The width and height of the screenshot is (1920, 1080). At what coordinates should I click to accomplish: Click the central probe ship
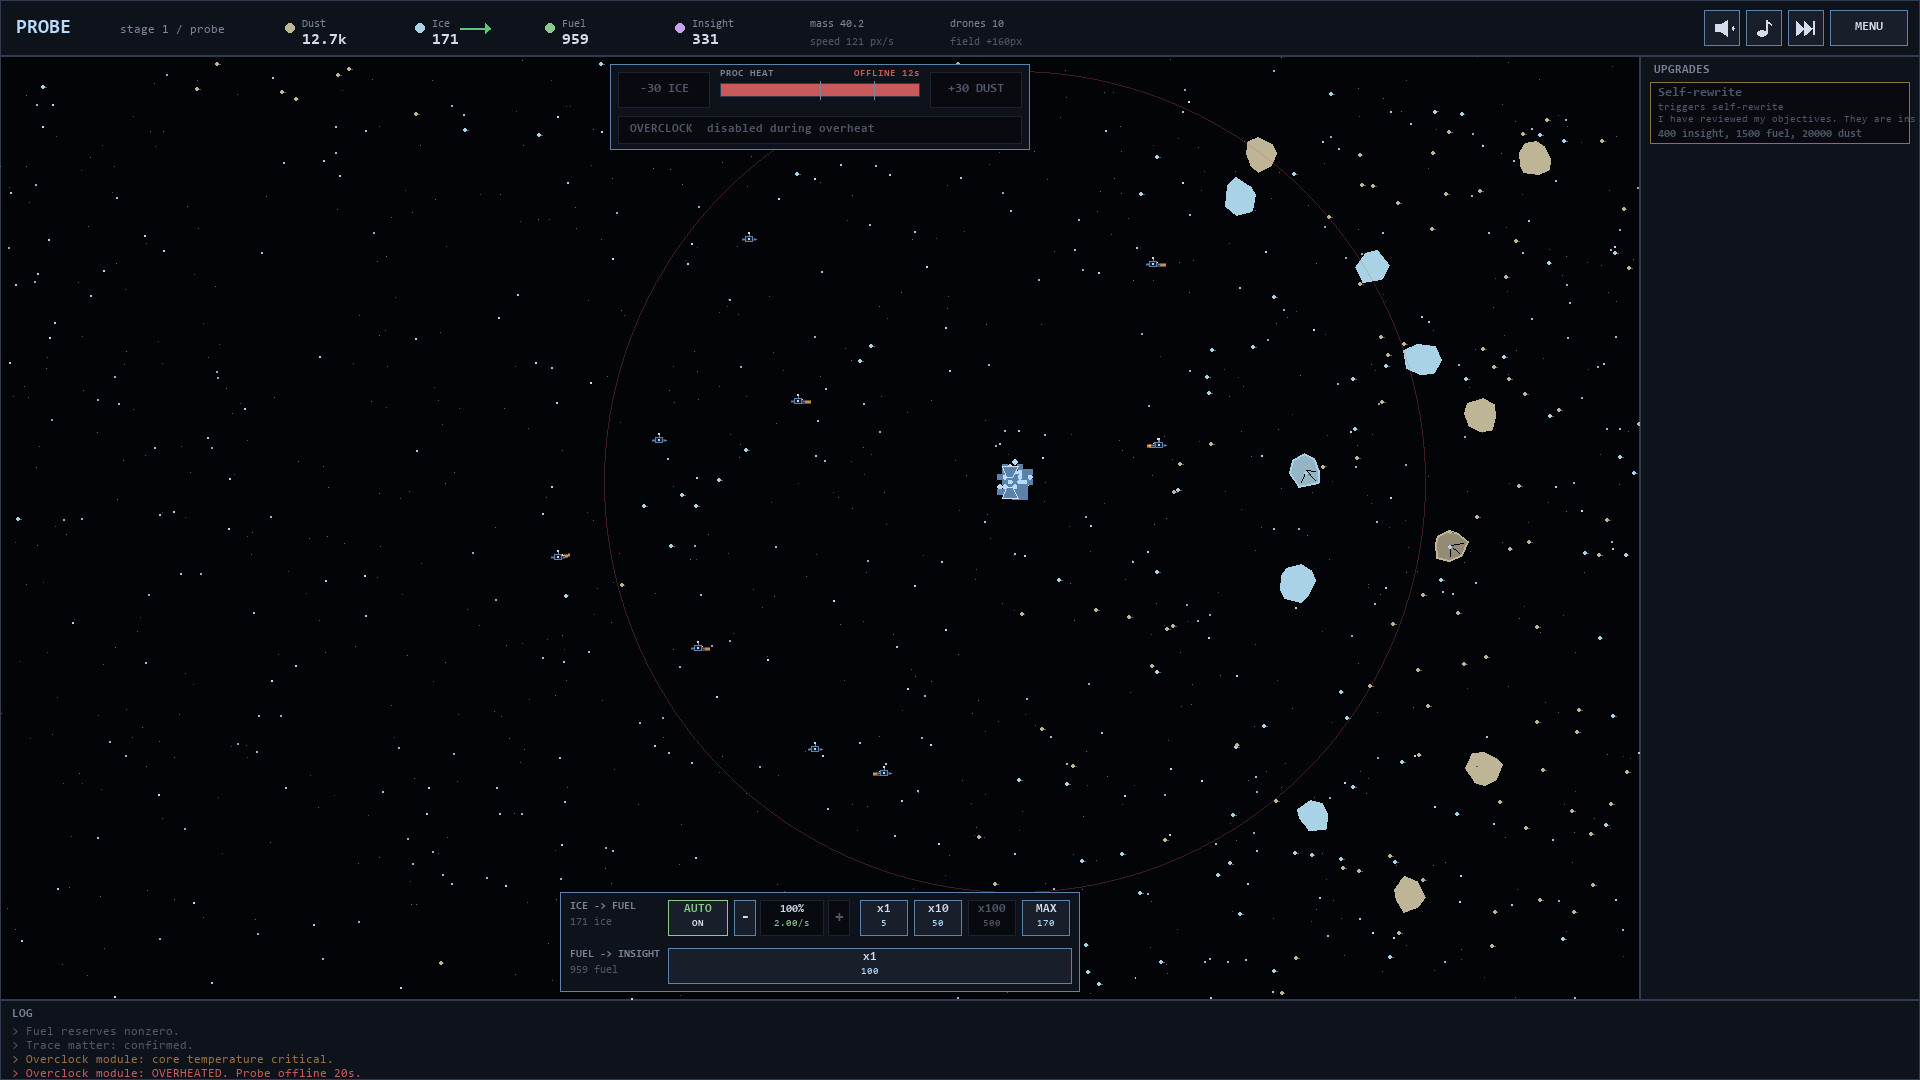click(1014, 481)
